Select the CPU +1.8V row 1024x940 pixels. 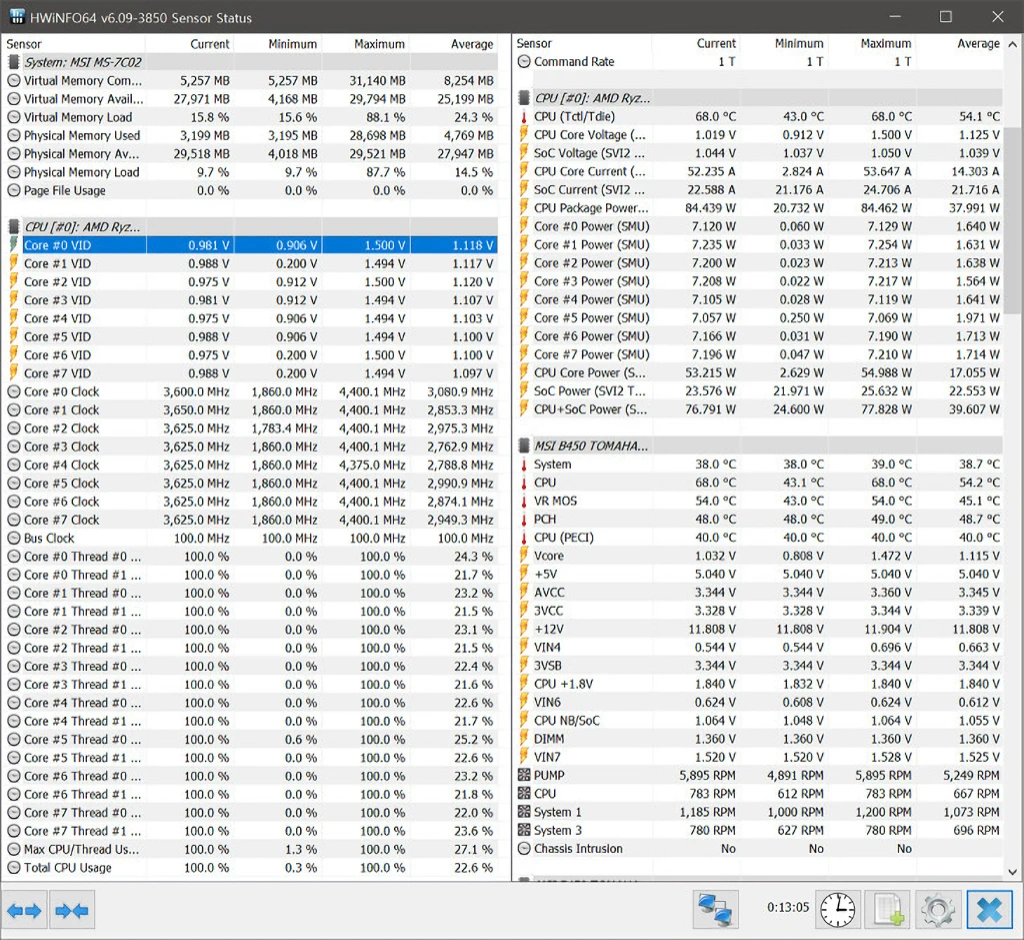(x=758, y=684)
